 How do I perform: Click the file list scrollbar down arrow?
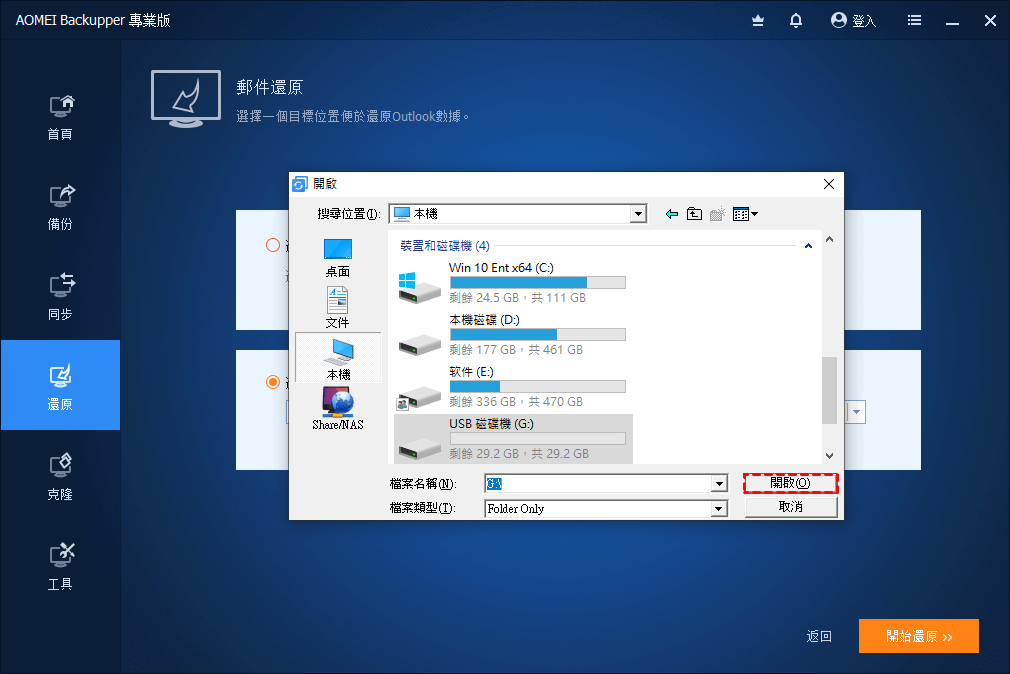[x=830, y=456]
